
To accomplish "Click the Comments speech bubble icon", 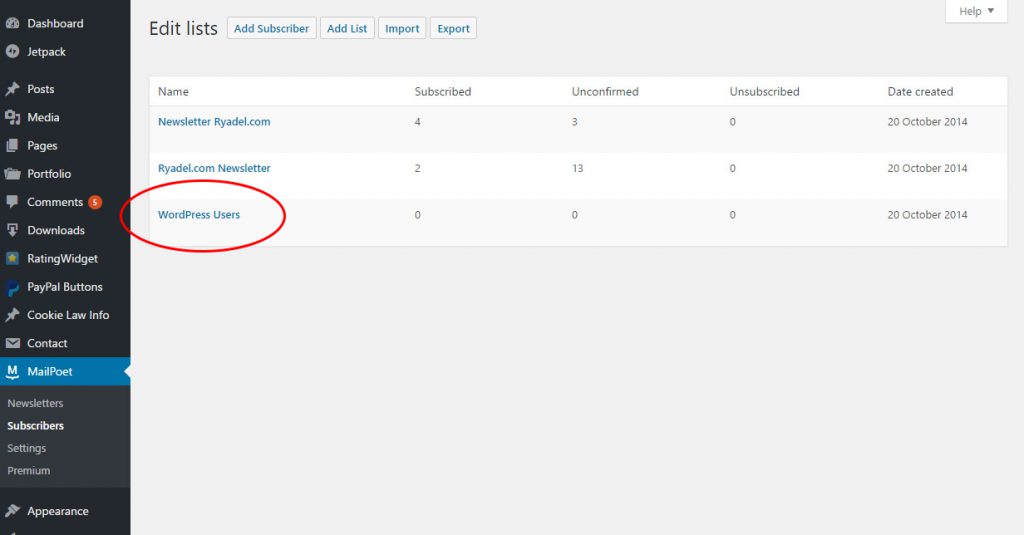I will 12,202.
